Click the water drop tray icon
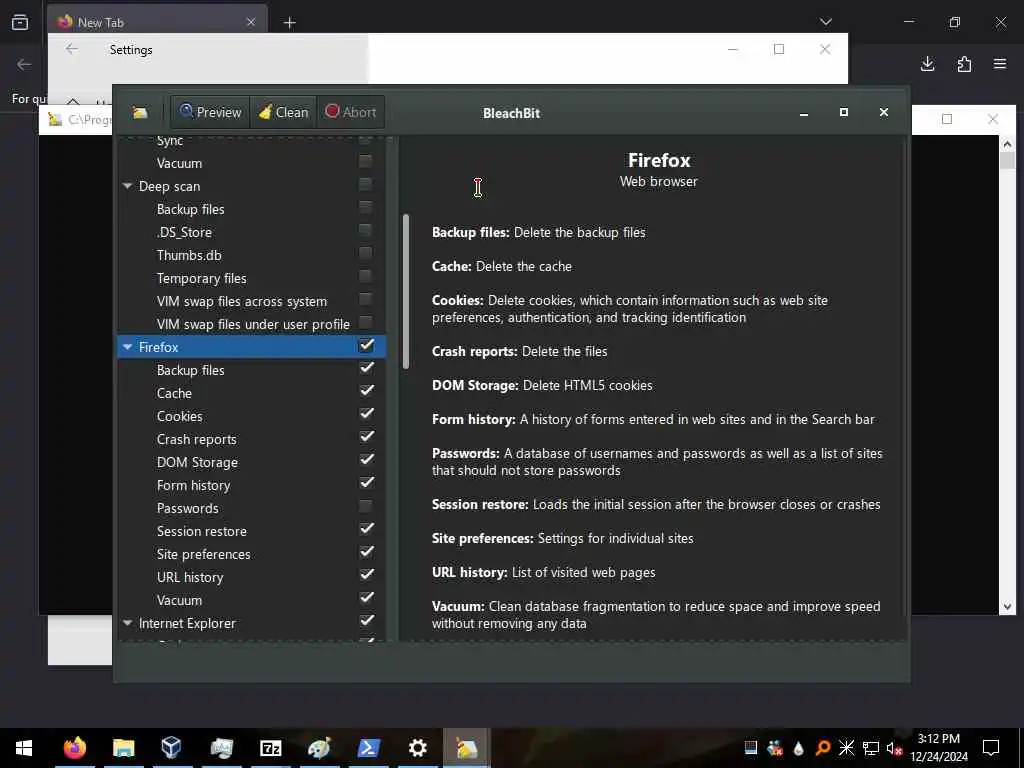The height and width of the screenshot is (768, 1024). [799, 748]
